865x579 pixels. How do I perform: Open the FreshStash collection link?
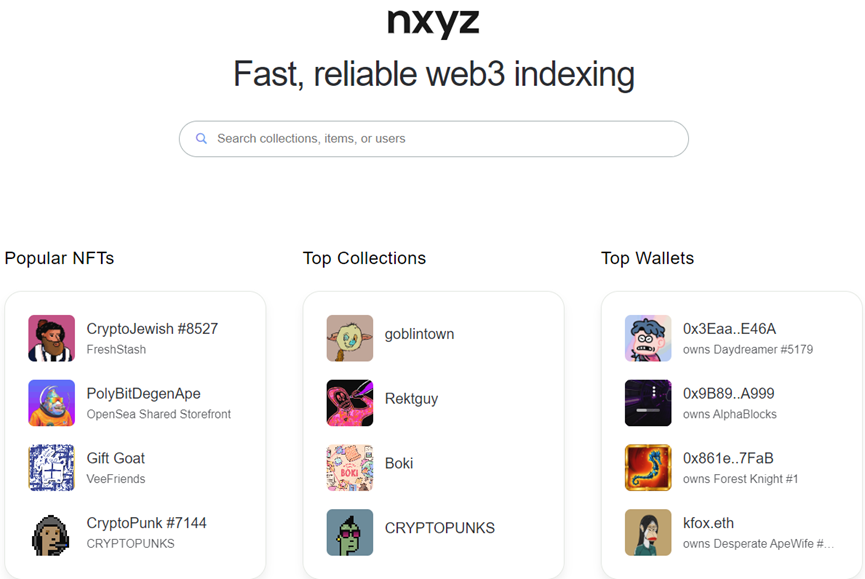(116, 350)
